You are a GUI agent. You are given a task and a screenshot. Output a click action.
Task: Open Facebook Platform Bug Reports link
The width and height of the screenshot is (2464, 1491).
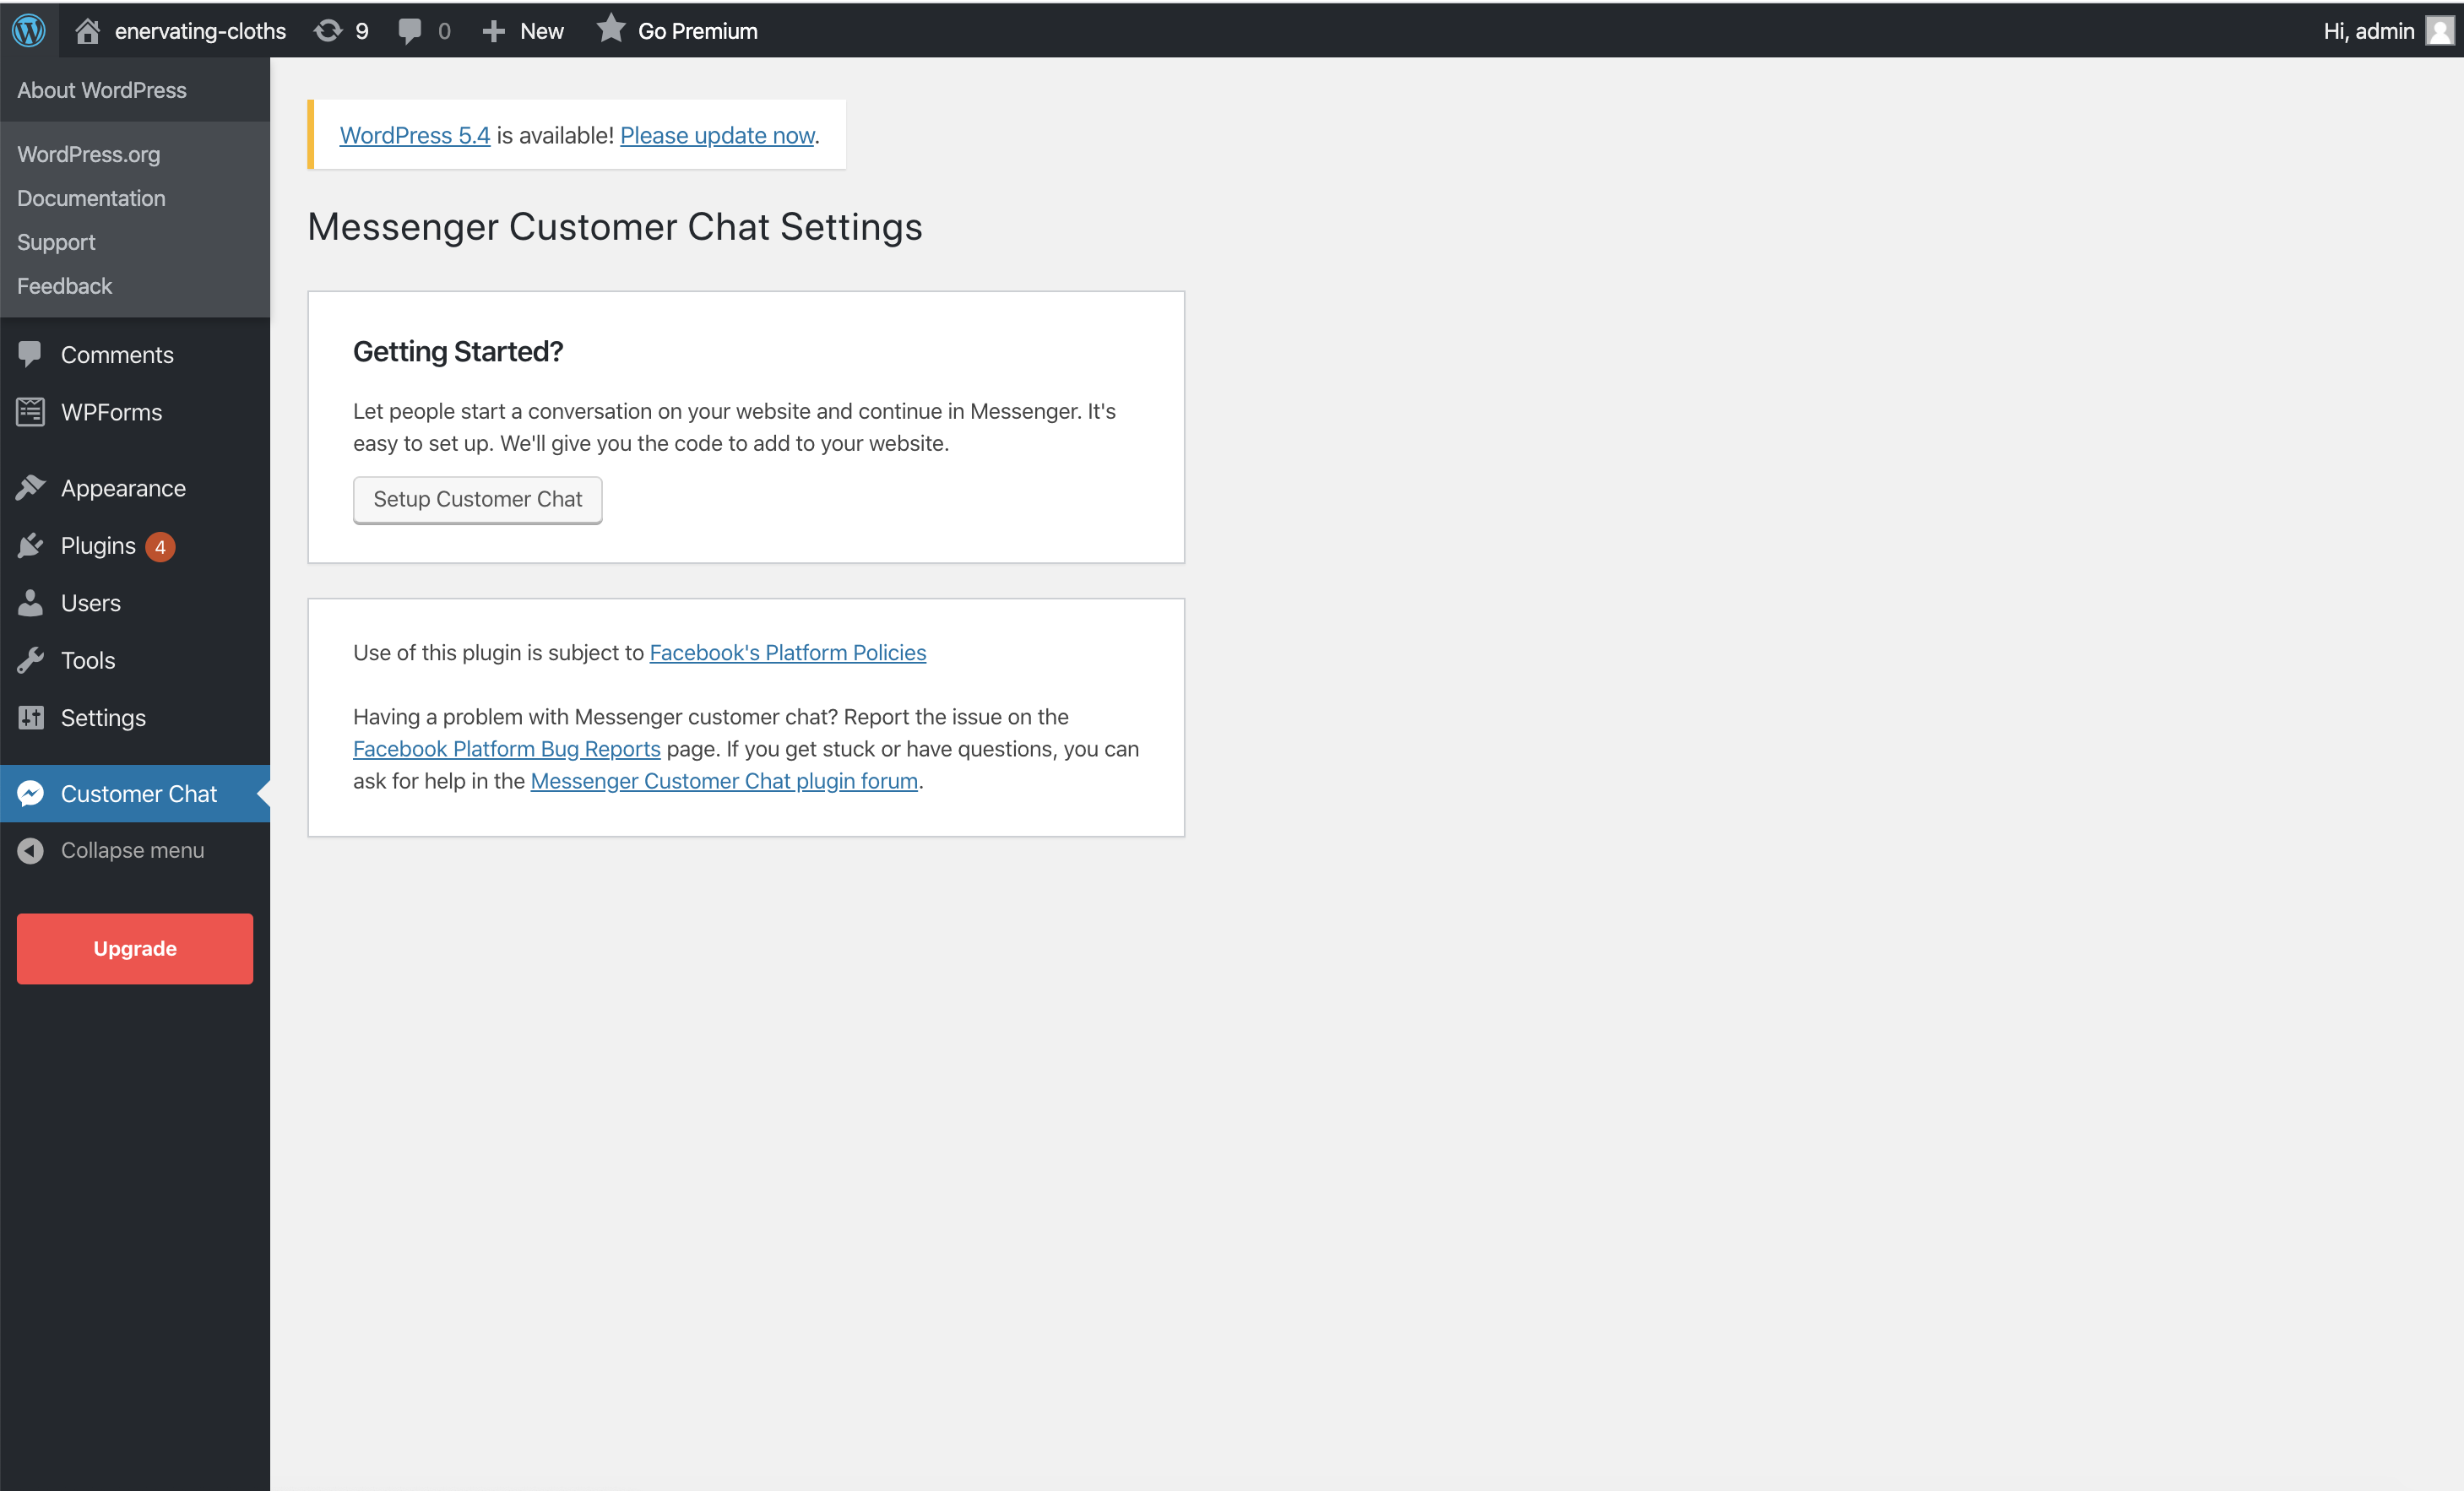506,749
